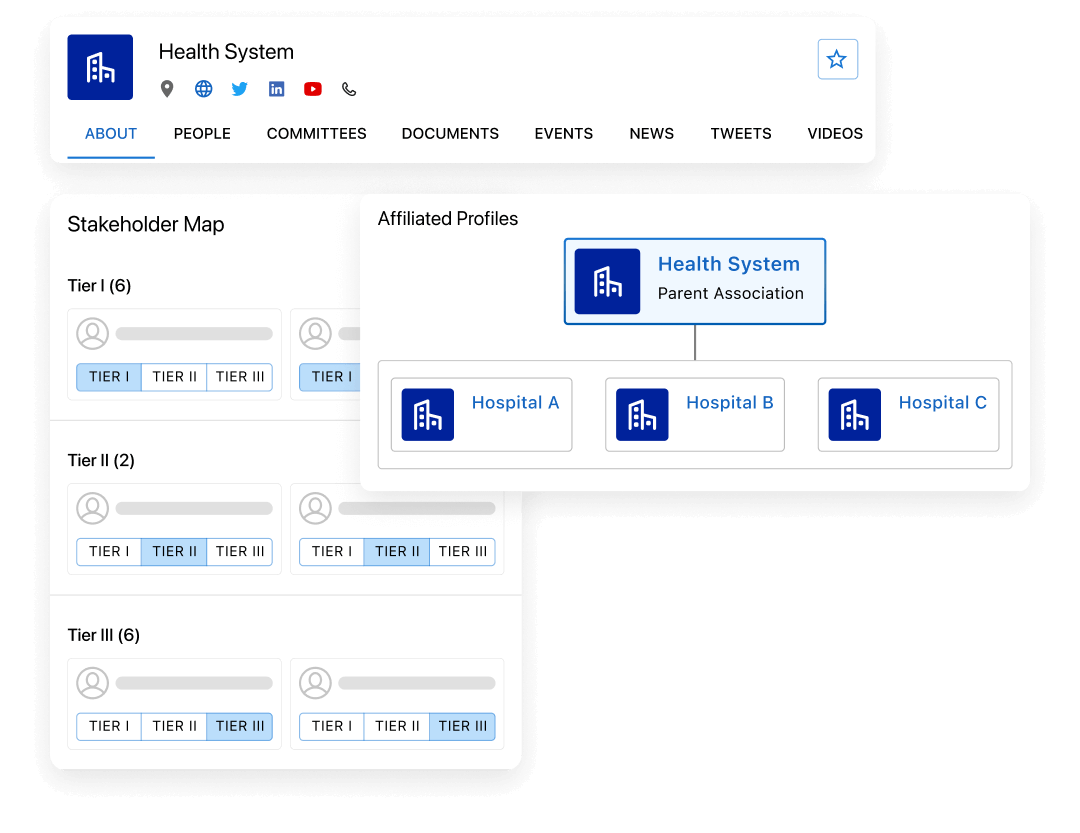This screenshot has width=1080, height=833.
Task: Click the star favorite icon
Action: 837,60
